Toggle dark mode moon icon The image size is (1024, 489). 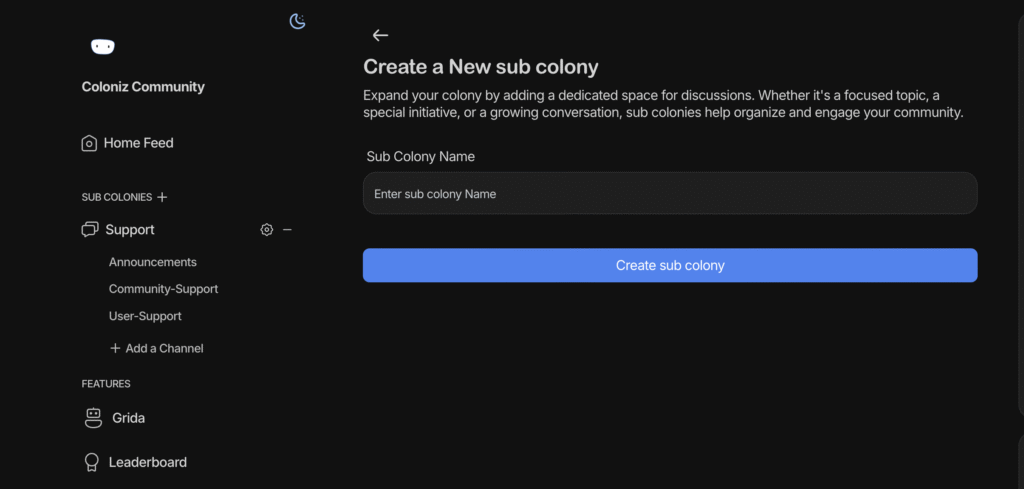pyautogui.click(x=298, y=22)
